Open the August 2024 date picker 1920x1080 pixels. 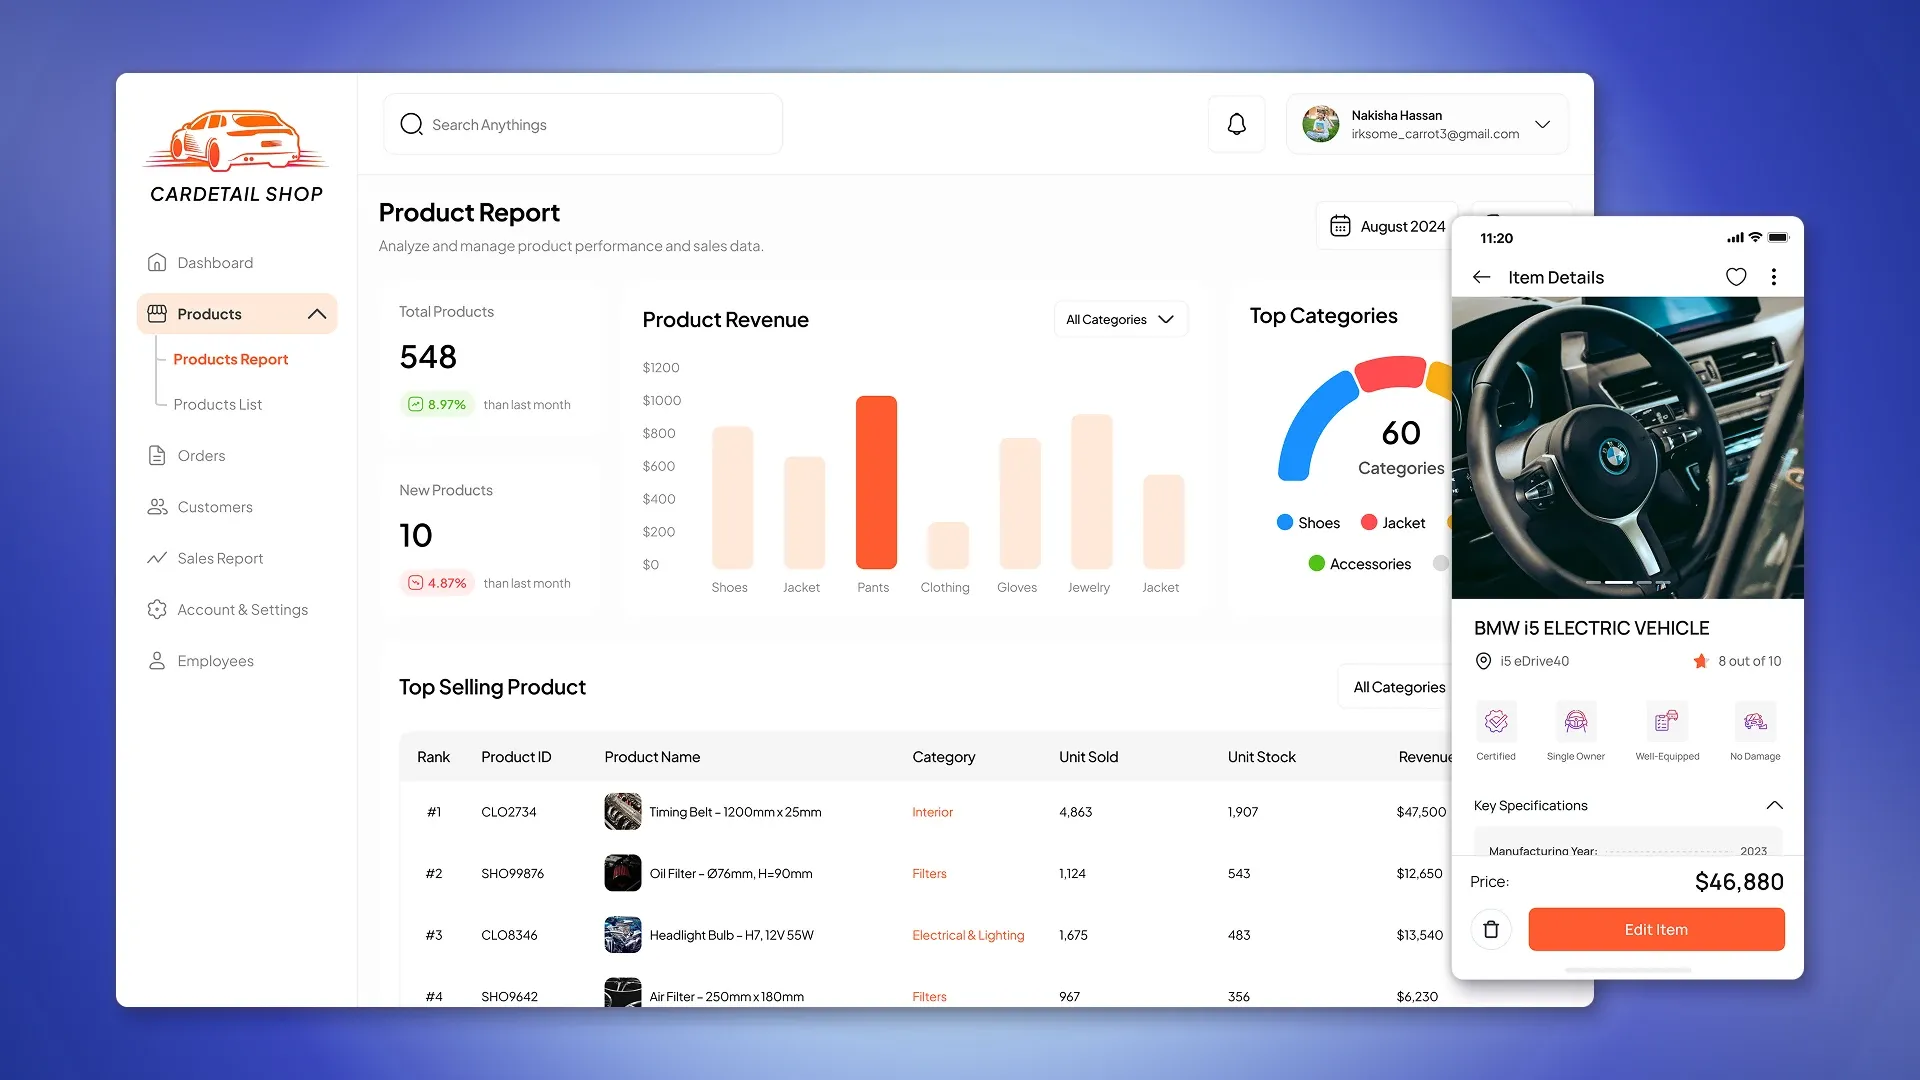coord(1388,226)
